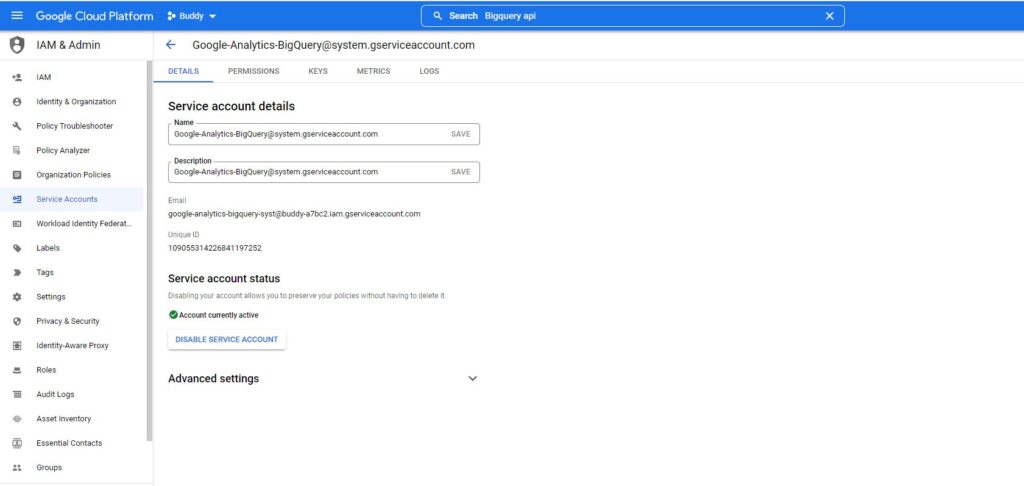This screenshot has height=486, width=1024.
Task: Click the Unique ID number 109055314226841197252
Action: (215, 248)
